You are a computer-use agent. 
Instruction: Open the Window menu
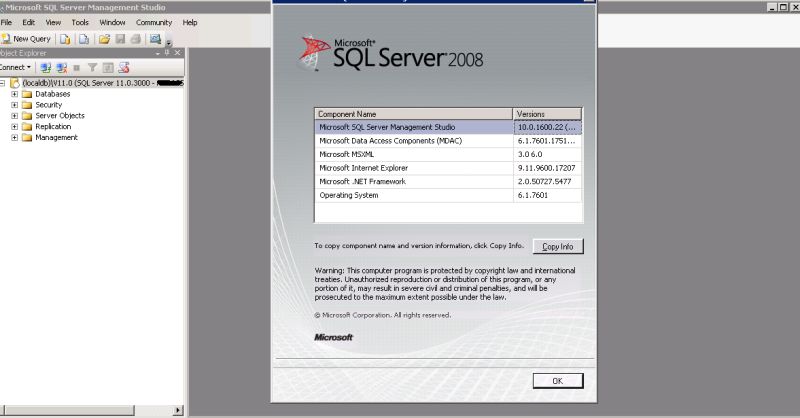(x=112, y=22)
